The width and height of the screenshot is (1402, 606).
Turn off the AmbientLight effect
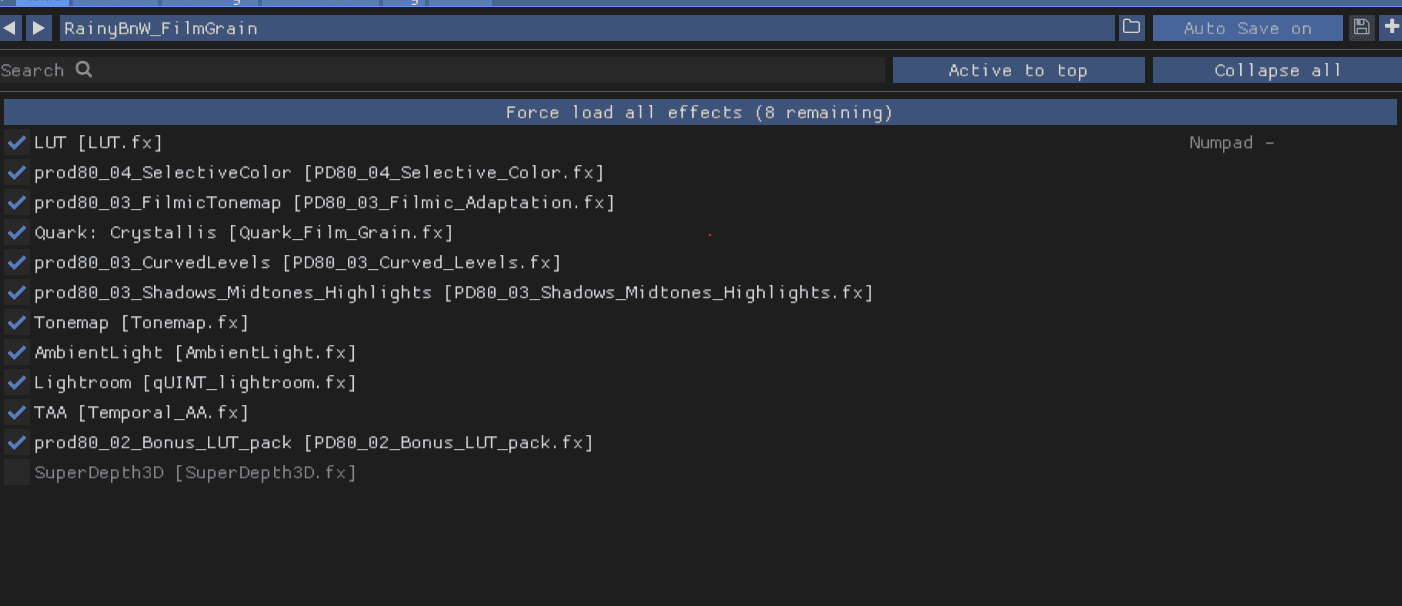[16, 353]
